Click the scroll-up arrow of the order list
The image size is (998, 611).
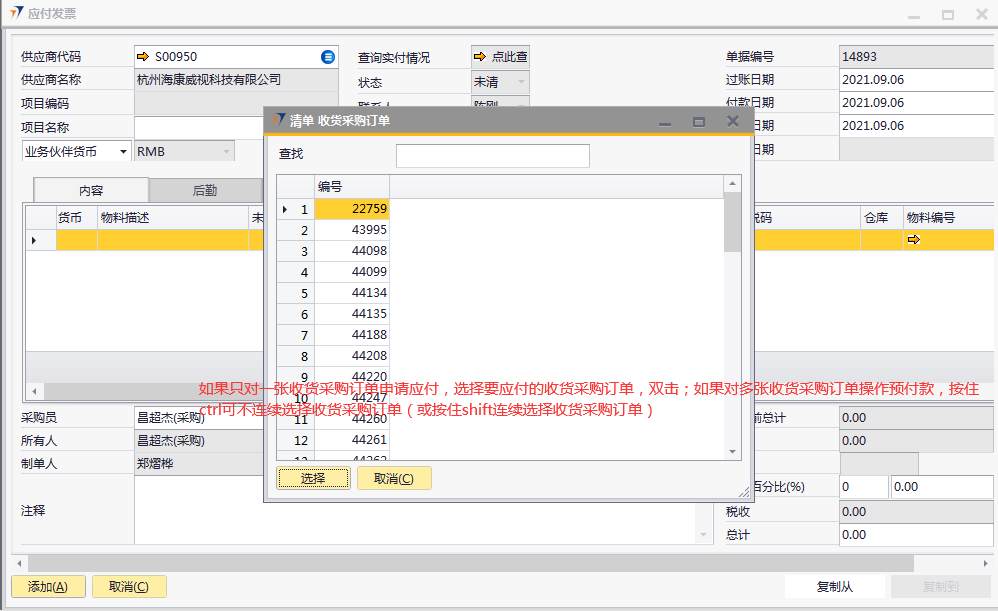(733, 185)
